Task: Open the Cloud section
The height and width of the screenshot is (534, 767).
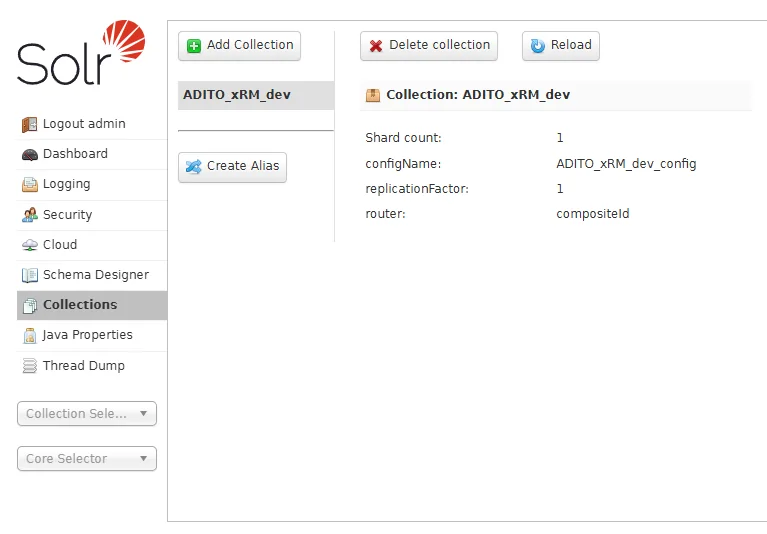Action: [x=92, y=245]
